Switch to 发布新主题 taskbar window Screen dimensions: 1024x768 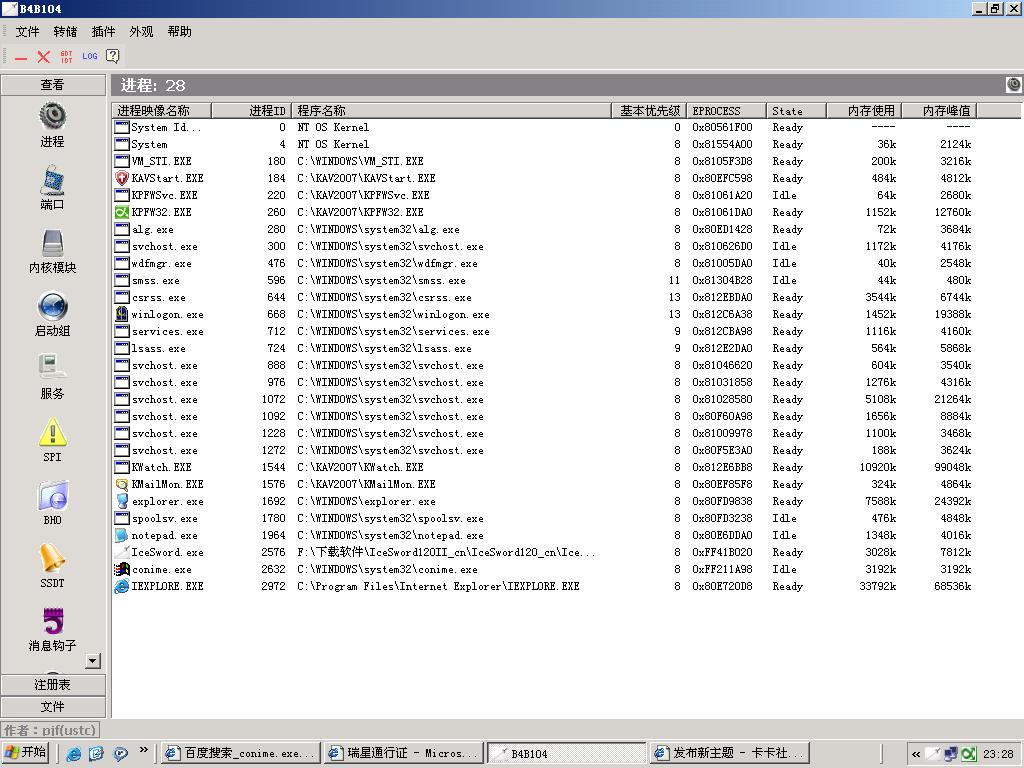click(x=729, y=753)
